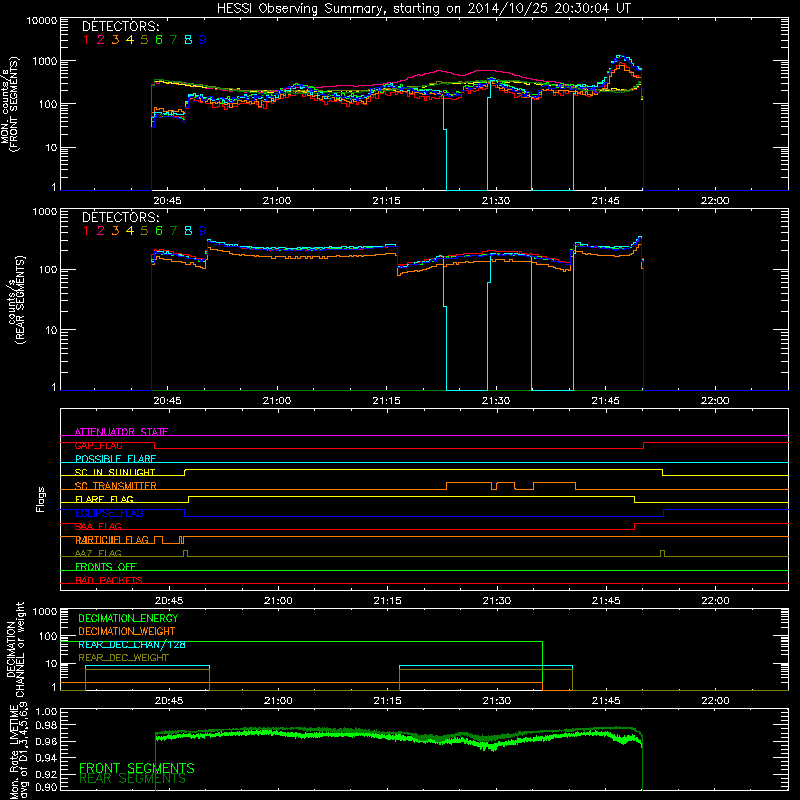800x800 pixels.
Task: Click the SC_TRANSMITTER flag label
Action: coord(115,486)
